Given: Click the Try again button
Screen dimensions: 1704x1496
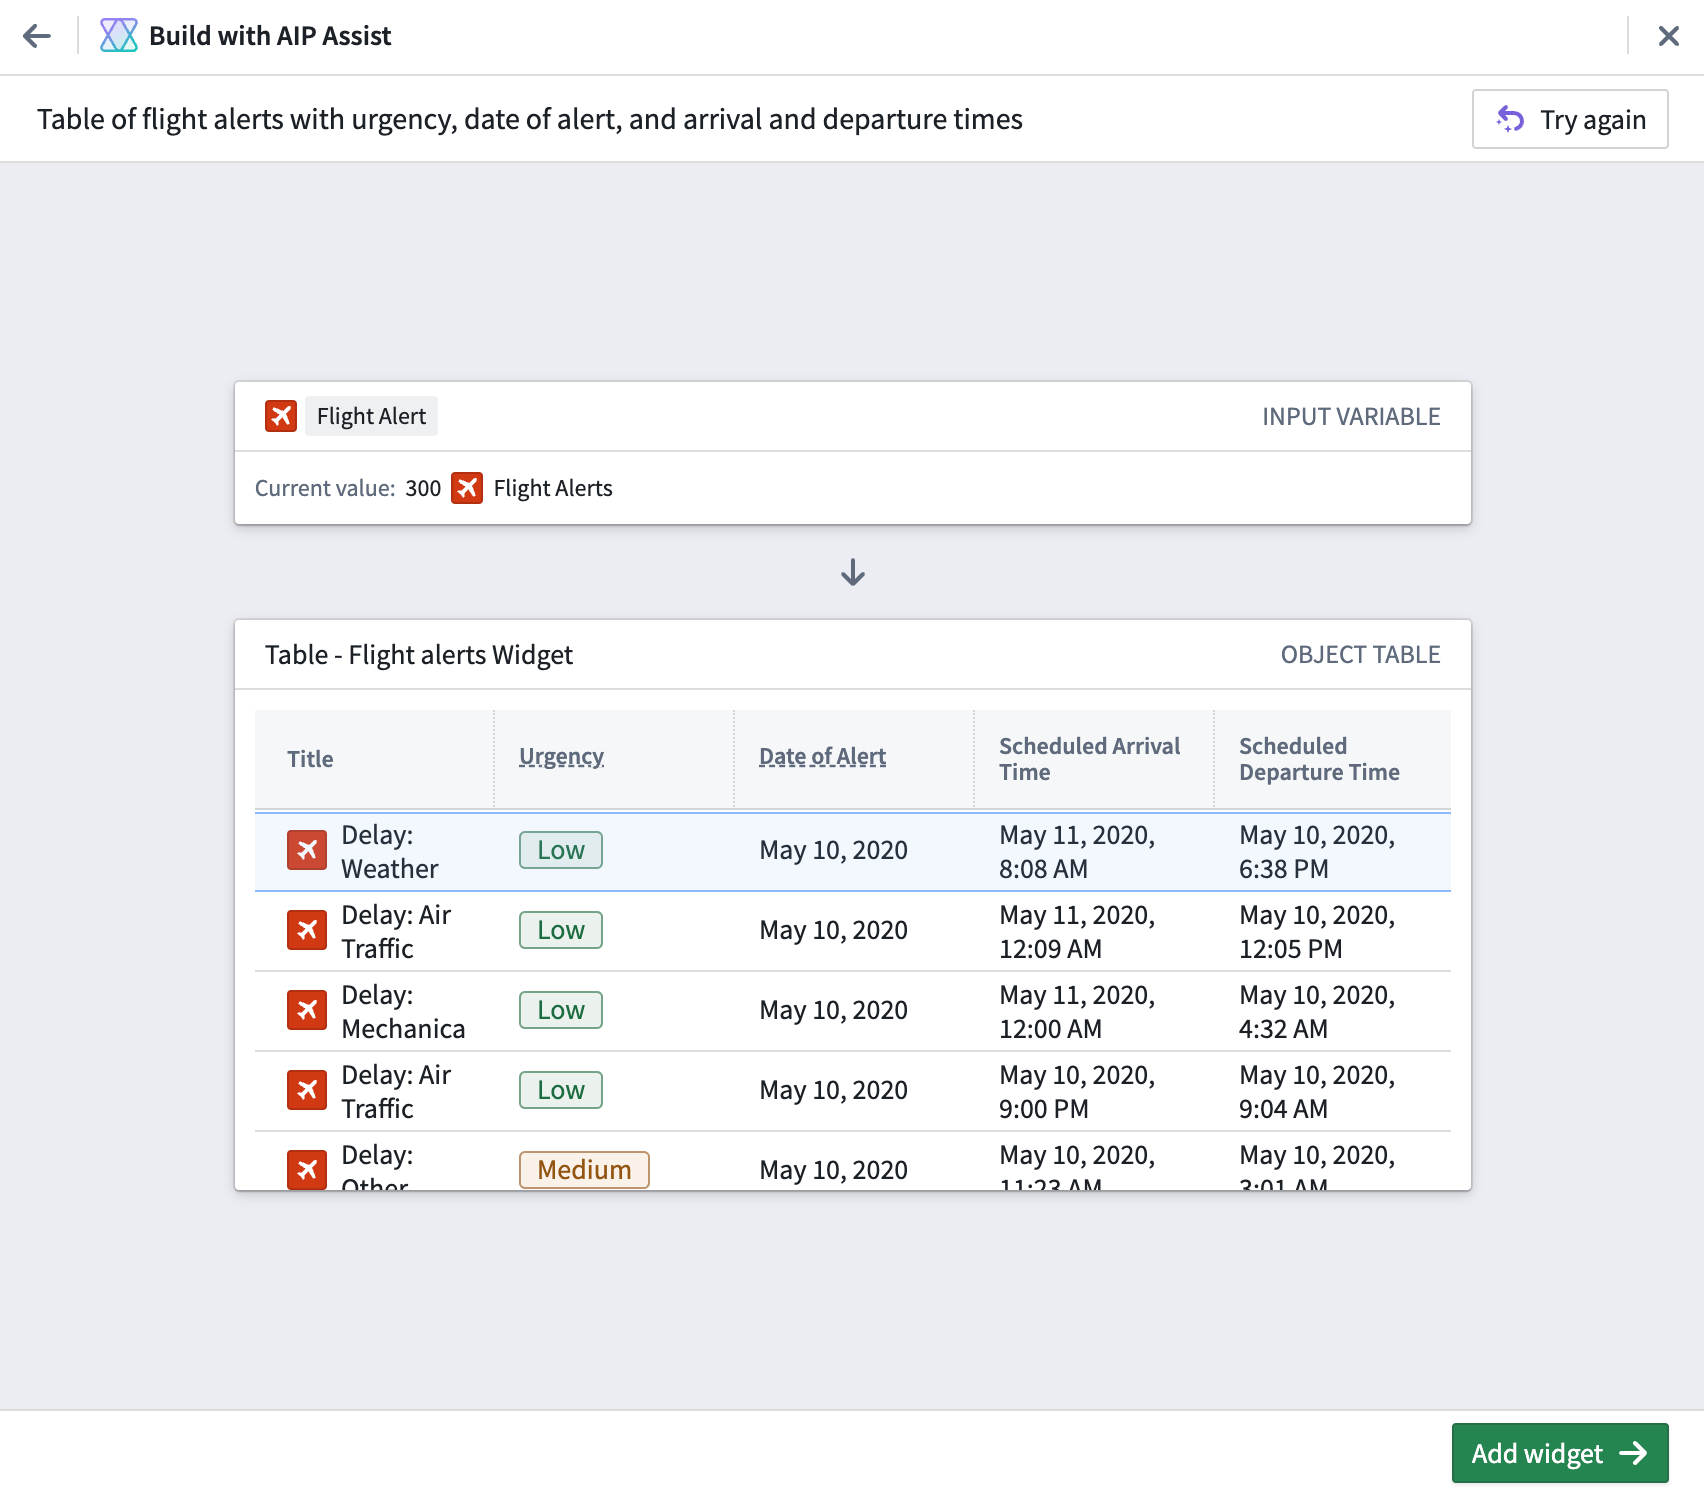Looking at the screenshot, I should tap(1570, 119).
